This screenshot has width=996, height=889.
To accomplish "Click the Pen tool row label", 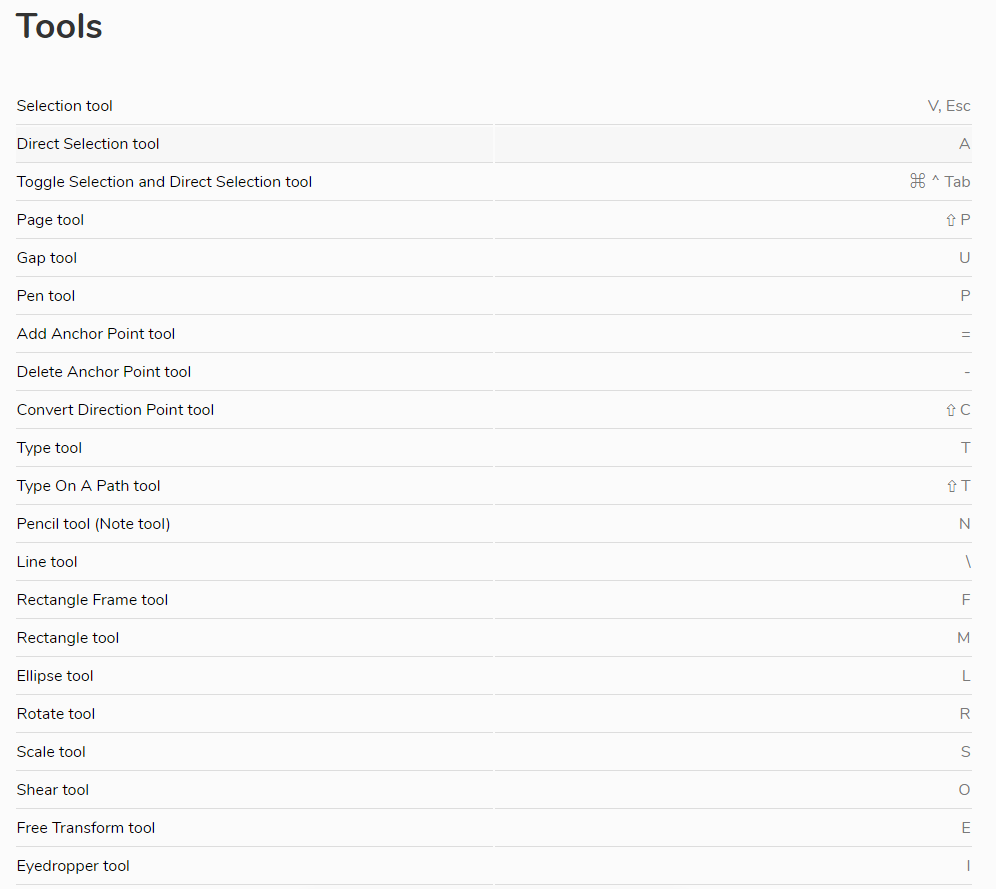I will (46, 296).
